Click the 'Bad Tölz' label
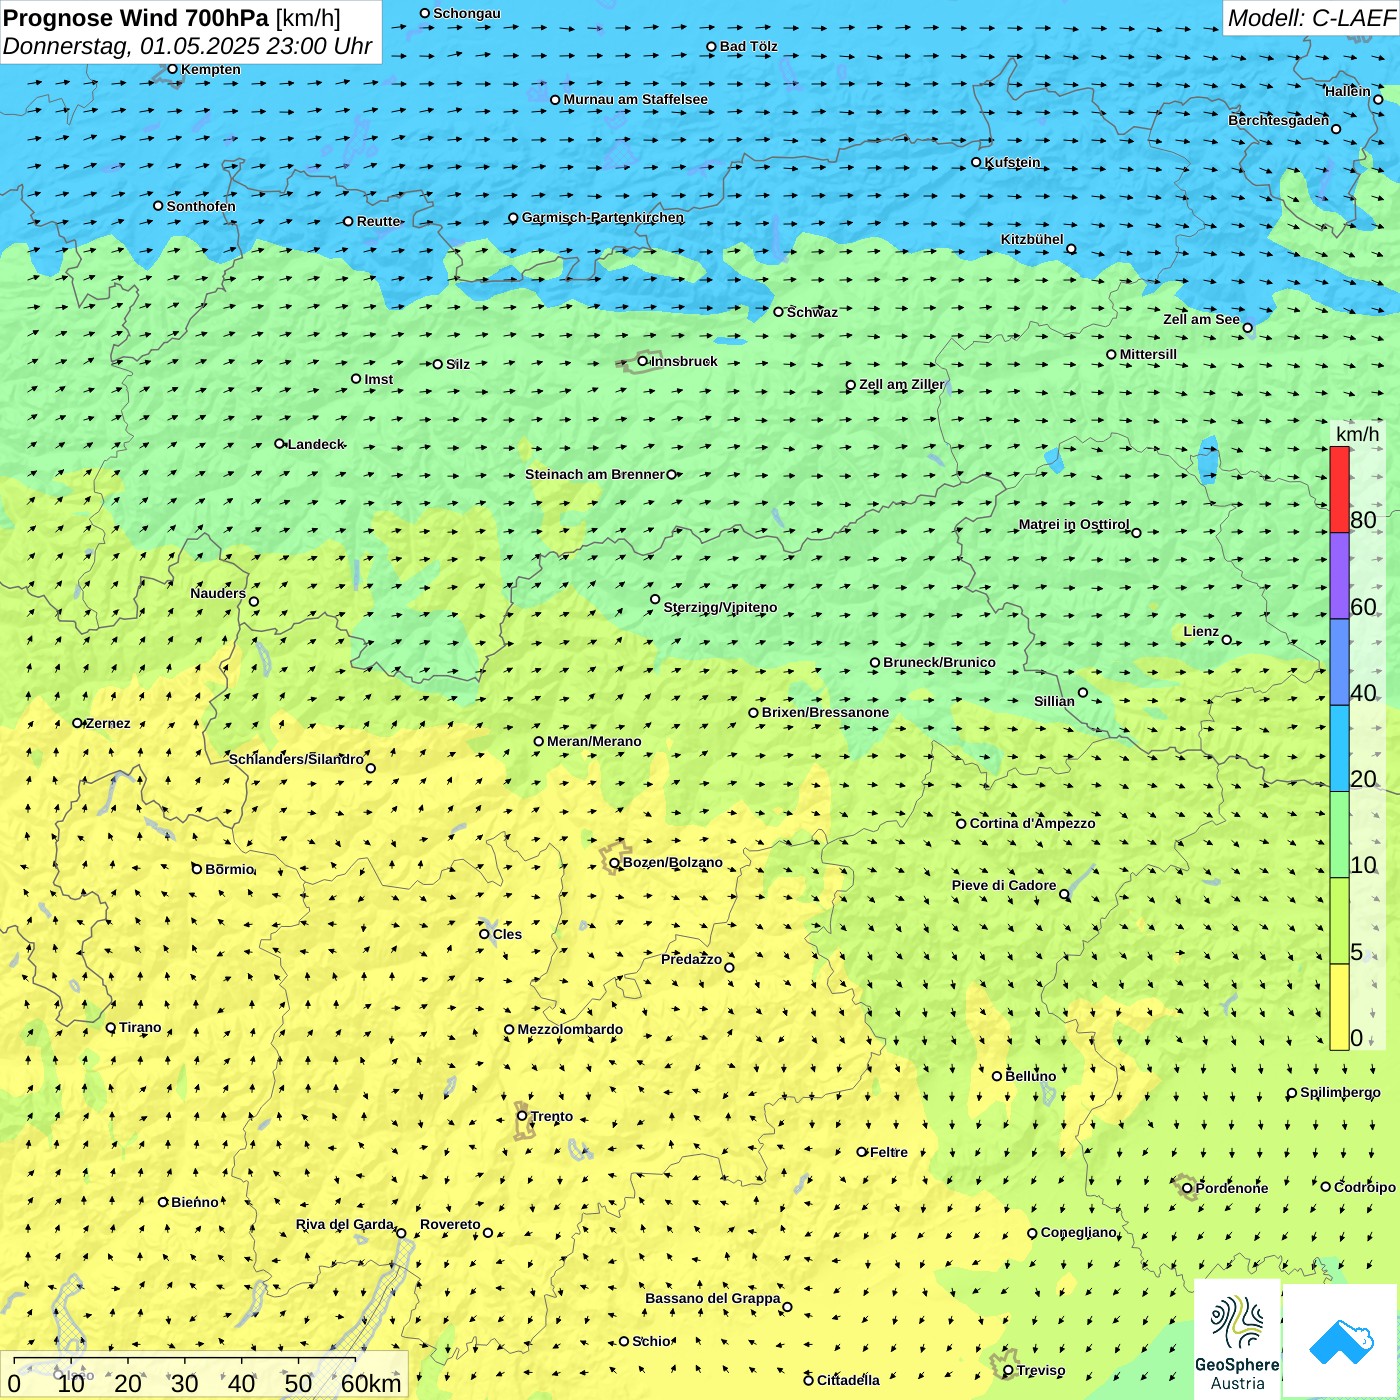This screenshot has width=1400, height=1400. coord(748,46)
